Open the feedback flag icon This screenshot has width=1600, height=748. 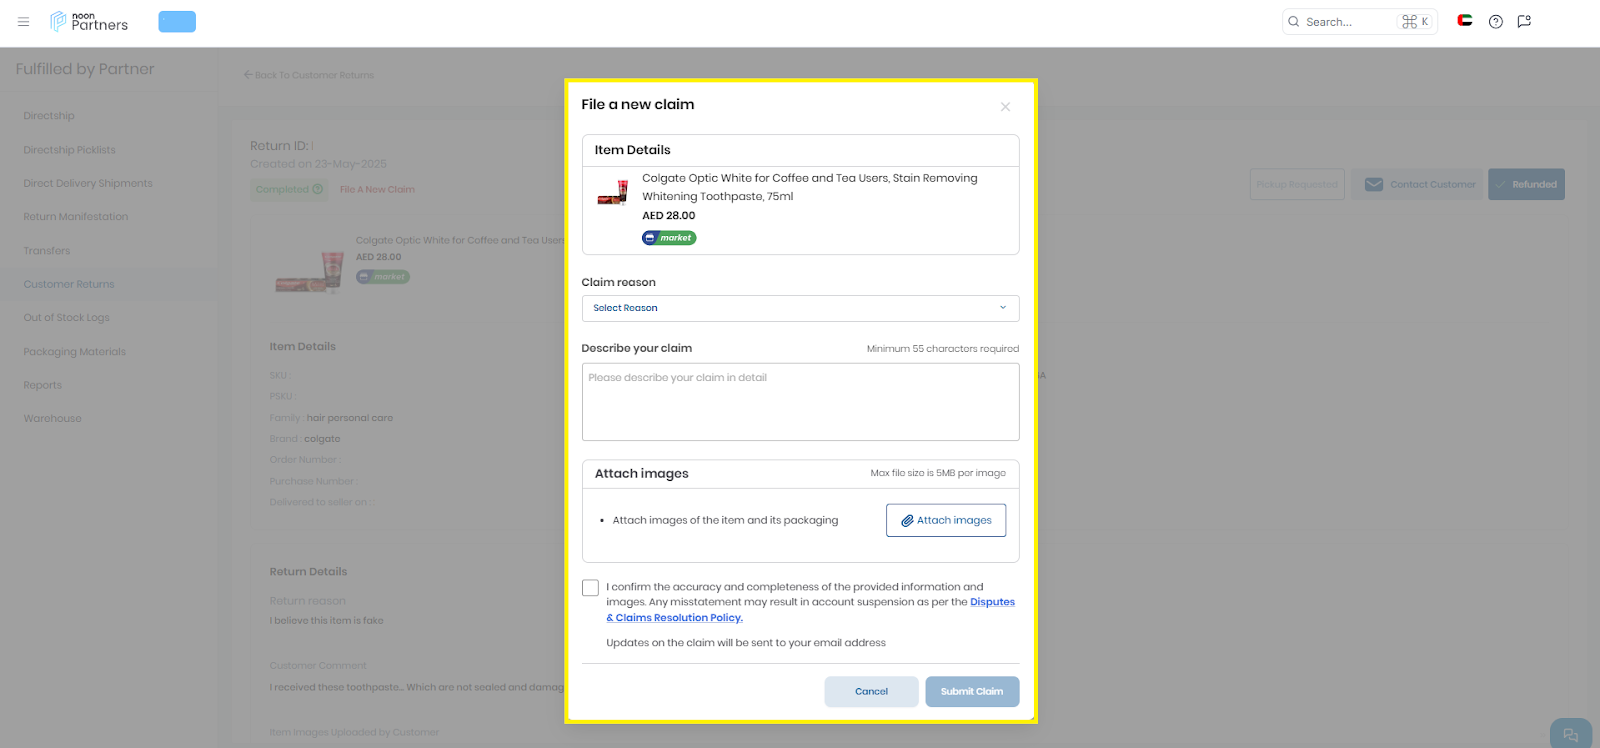pyautogui.click(x=1524, y=21)
